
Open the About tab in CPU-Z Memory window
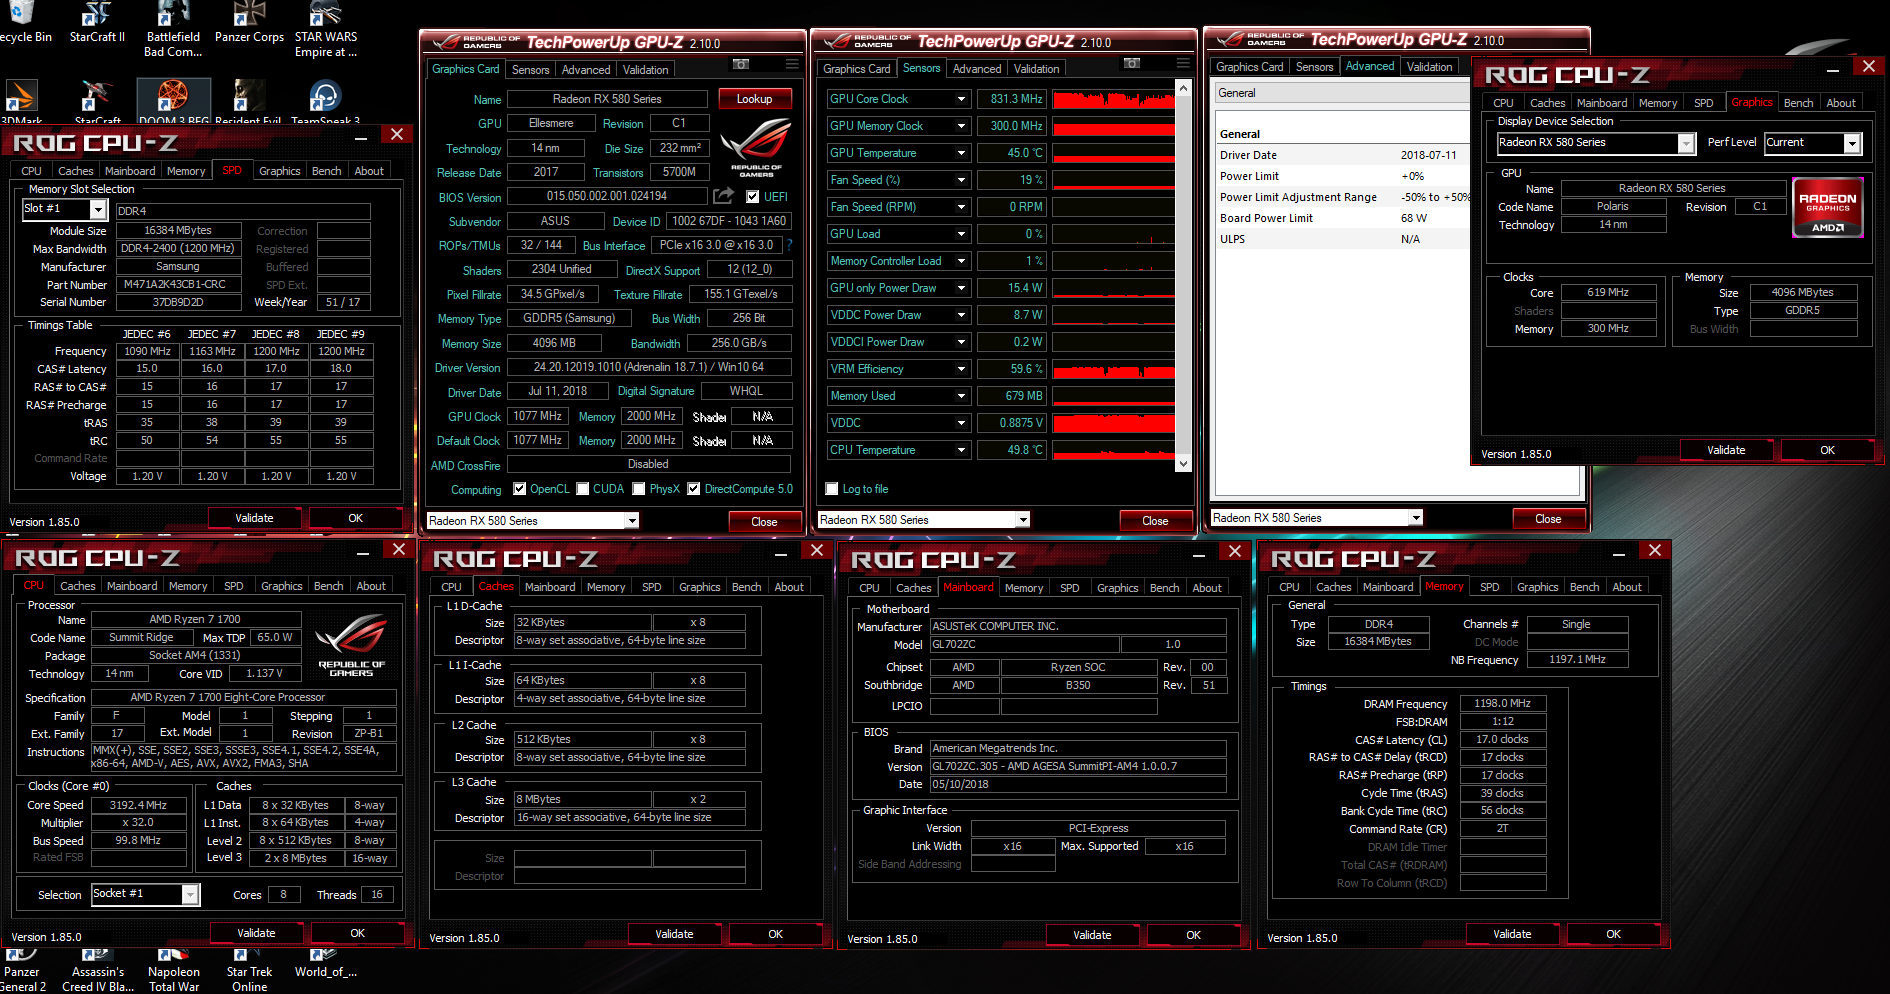[x=1627, y=587]
